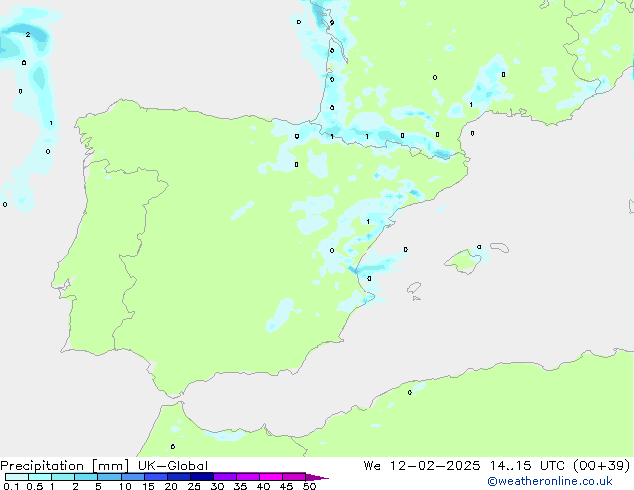Click the '30' legend scale label
The width and height of the screenshot is (634, 490).
pyautogui.click(x=217, y=486)
